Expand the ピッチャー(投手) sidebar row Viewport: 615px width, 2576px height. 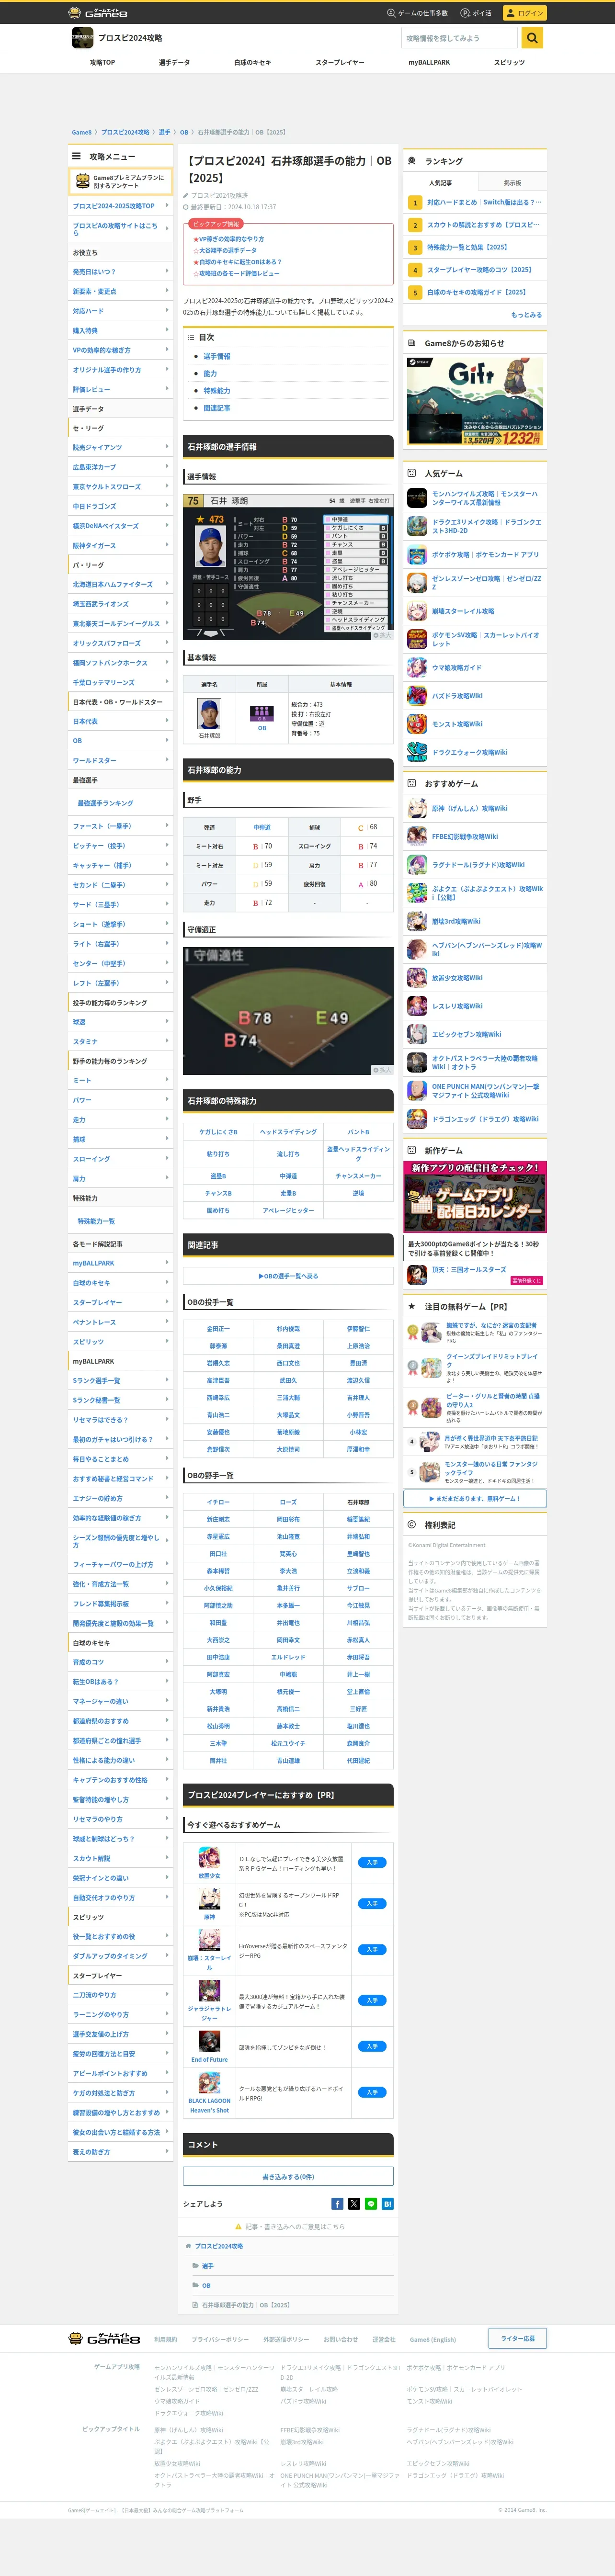tap(121, 846)
